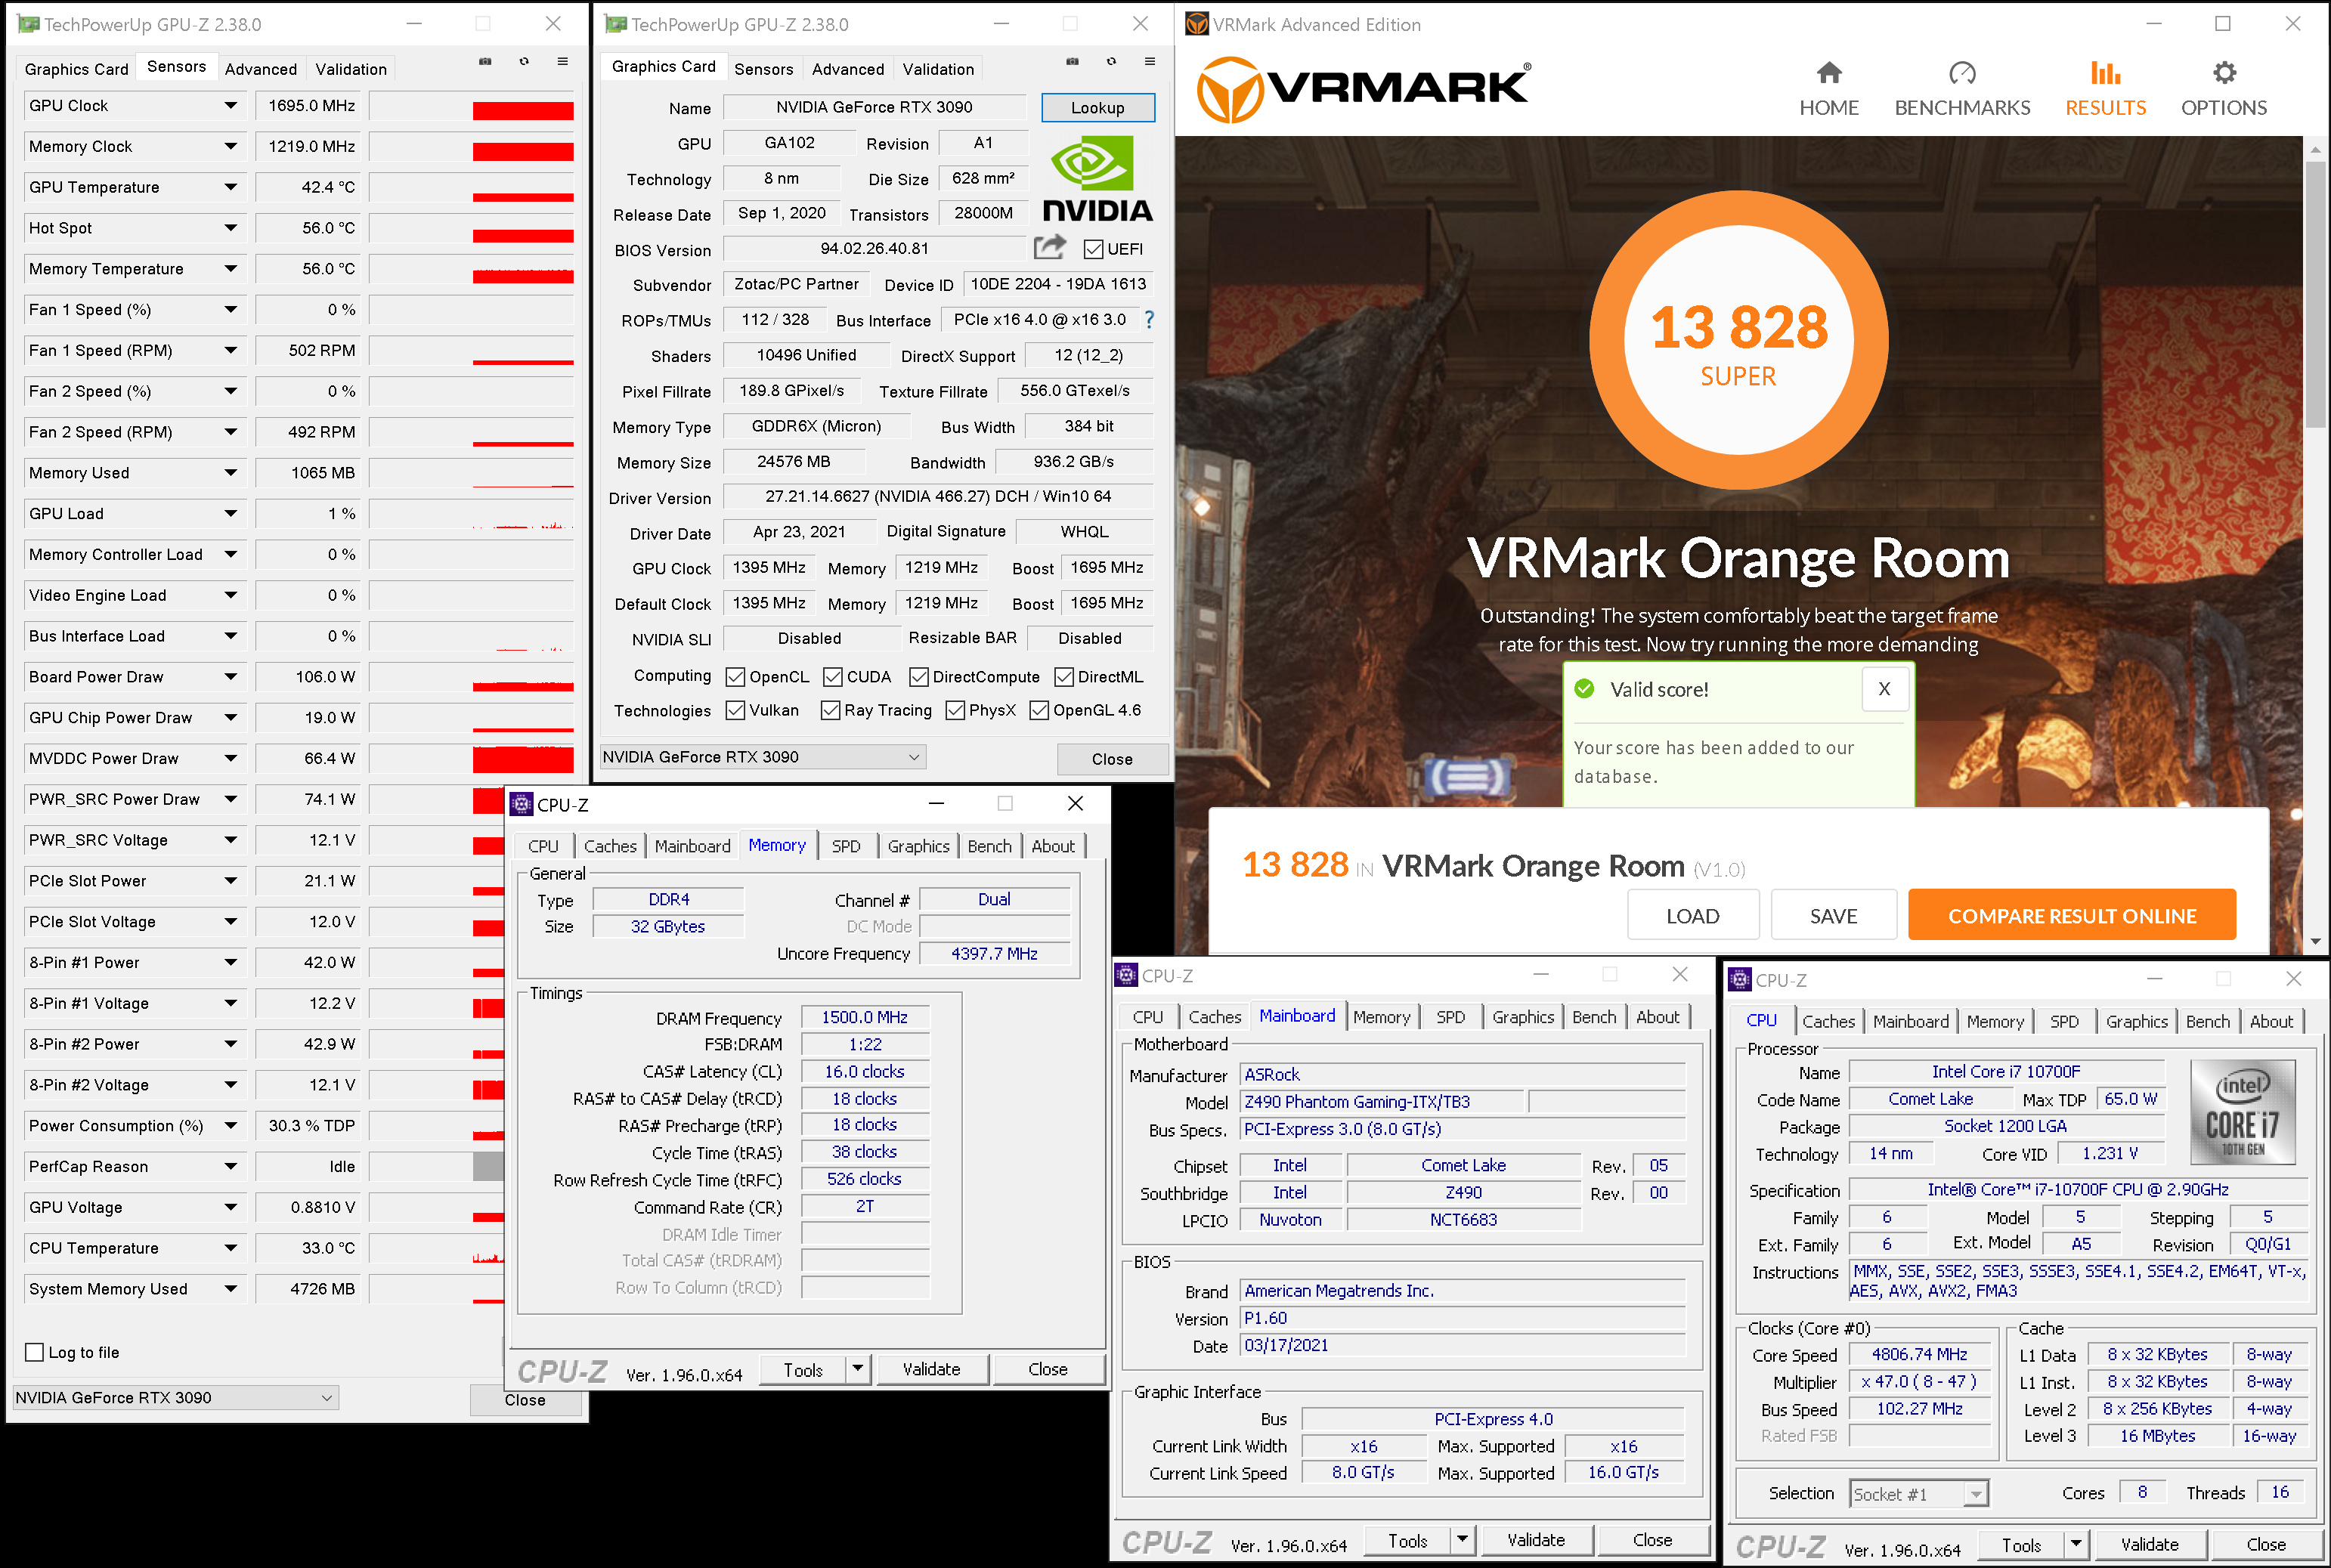Open VRMark OPTIONS gear icon

[2223, 73]
